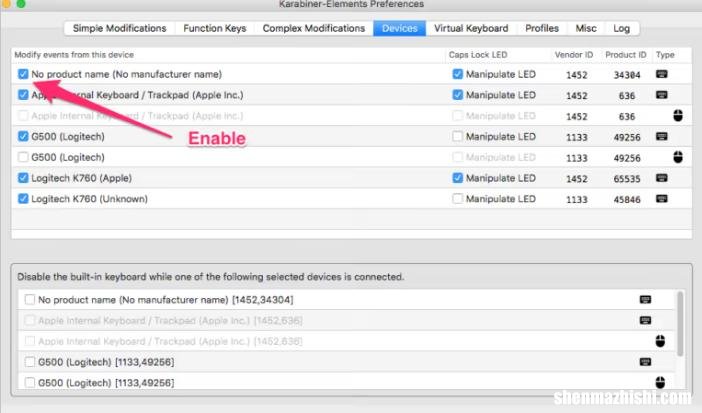Click keyboard type icon in checked G500 row

(x=662, y=136)
